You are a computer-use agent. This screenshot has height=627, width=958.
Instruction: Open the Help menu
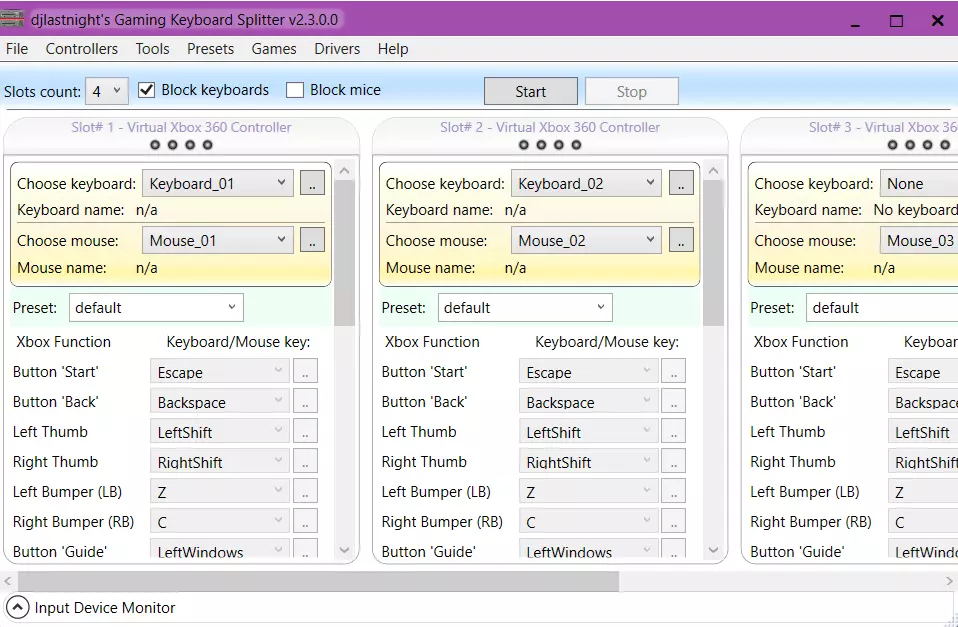pyautogui.click(x=393, y=49)
